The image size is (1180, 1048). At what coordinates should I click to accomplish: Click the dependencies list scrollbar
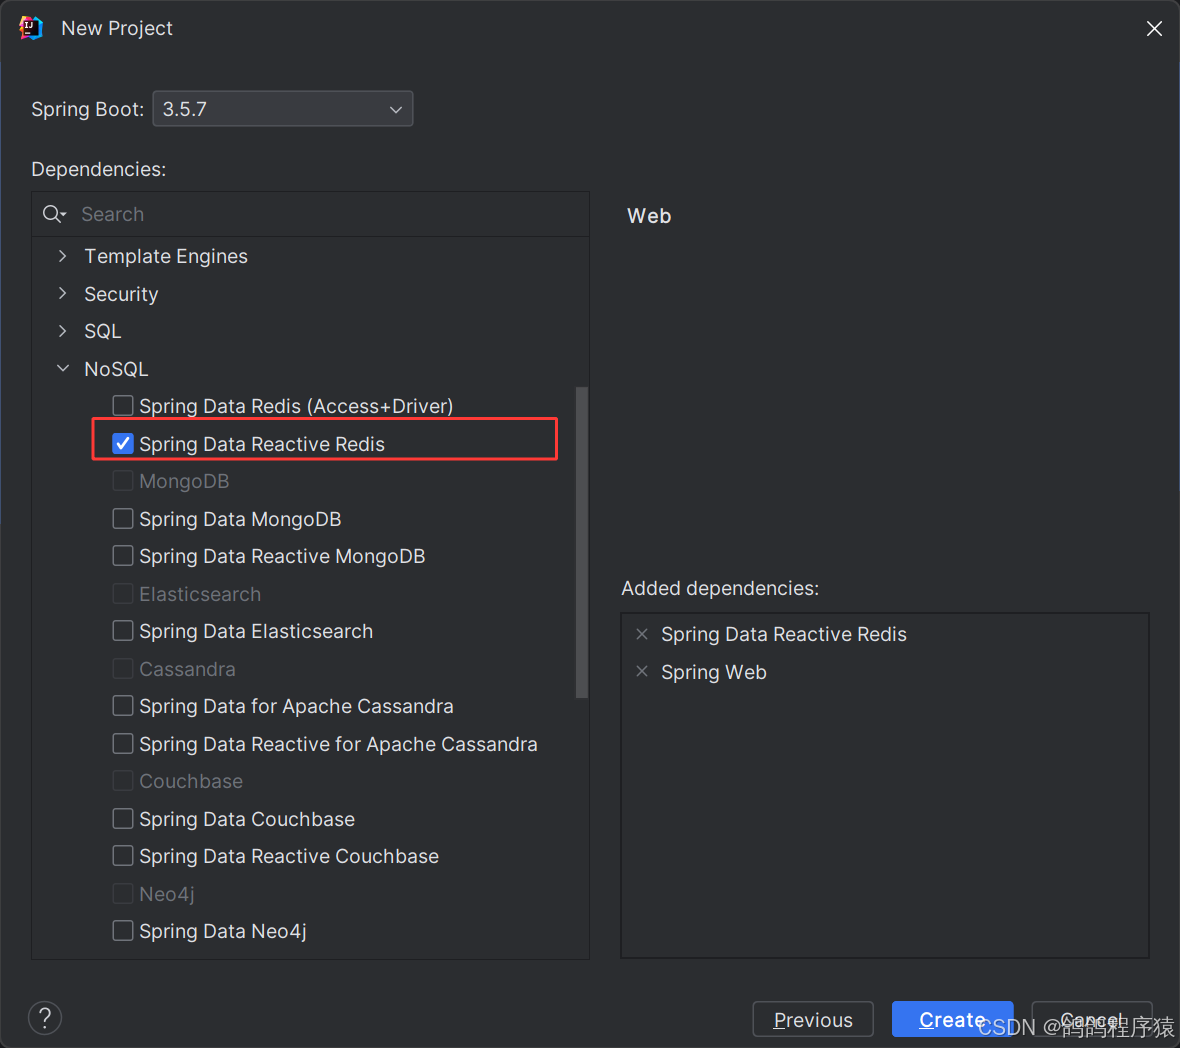581,542
